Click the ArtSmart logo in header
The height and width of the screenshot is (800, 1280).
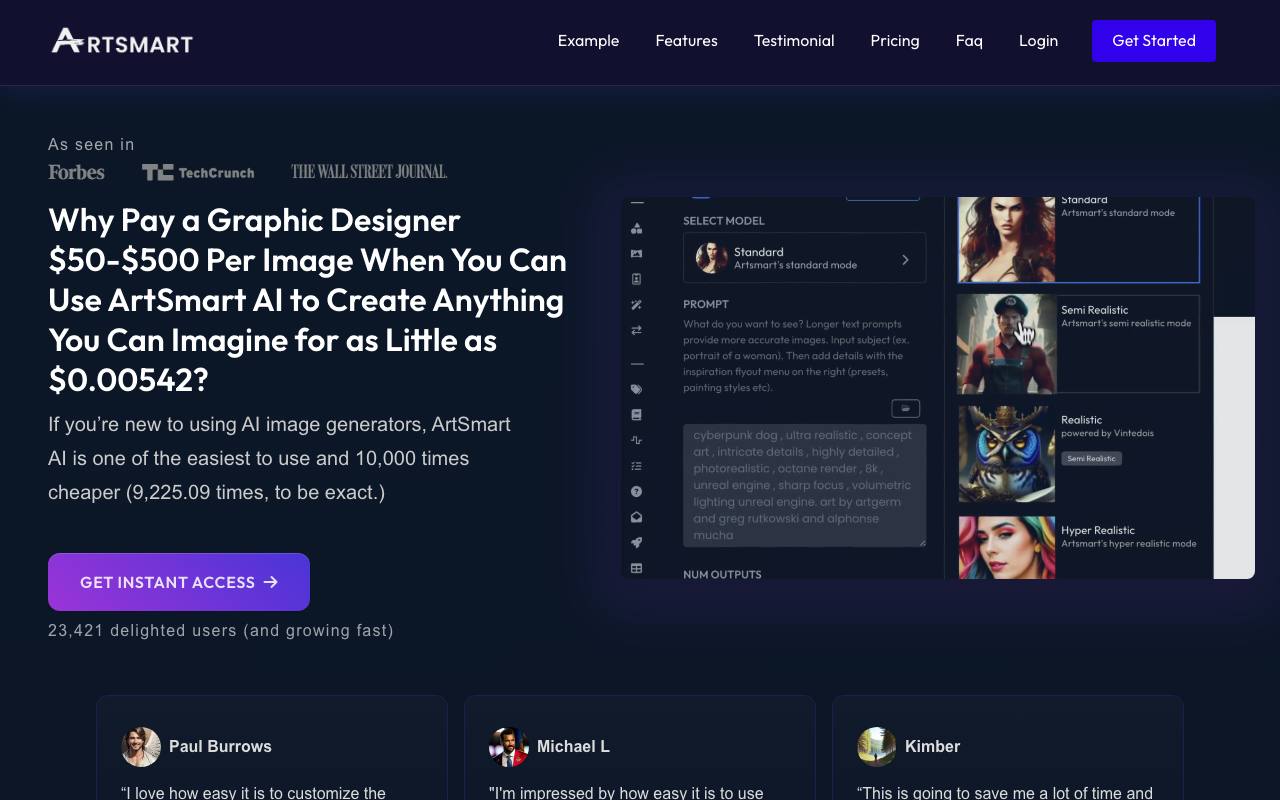[122, 41]
